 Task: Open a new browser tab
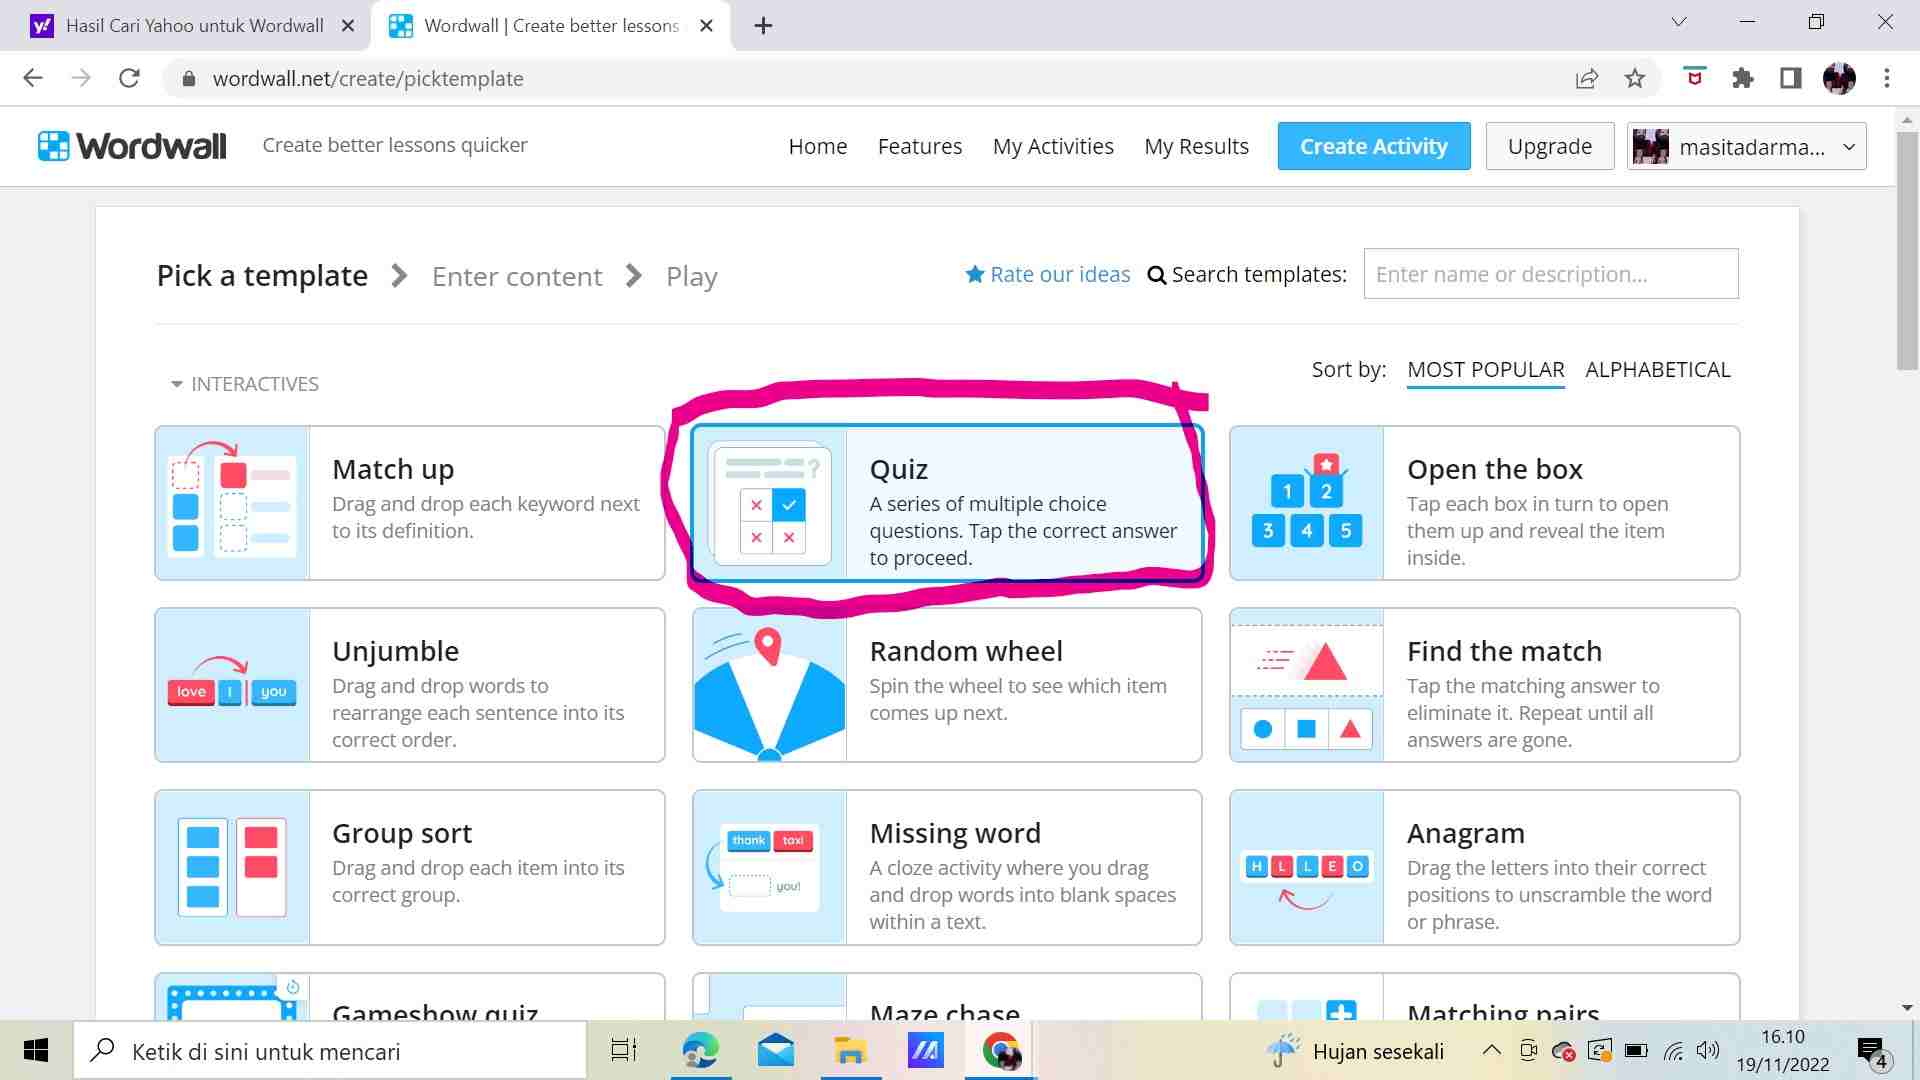[x=763, y=26]
